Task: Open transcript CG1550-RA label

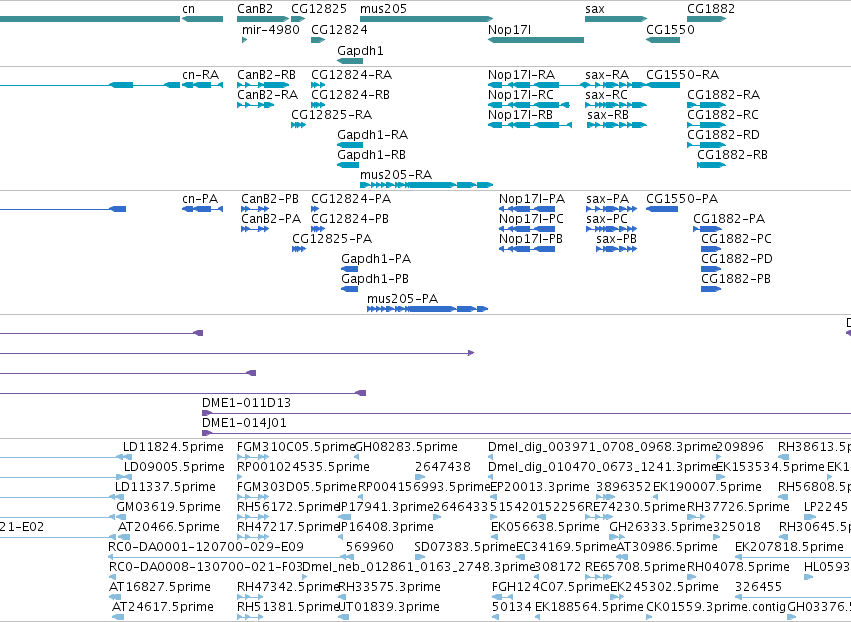Action: [682, 75]
